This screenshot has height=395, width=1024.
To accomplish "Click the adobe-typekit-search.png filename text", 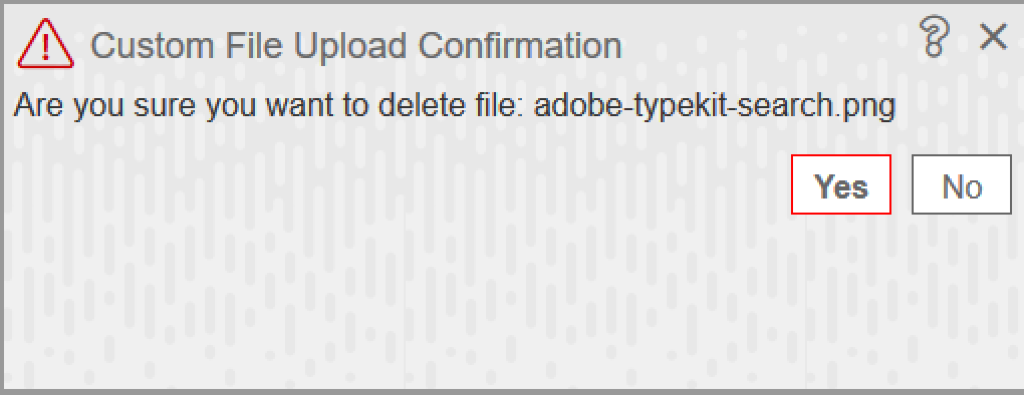I will [x=713, y=106].
